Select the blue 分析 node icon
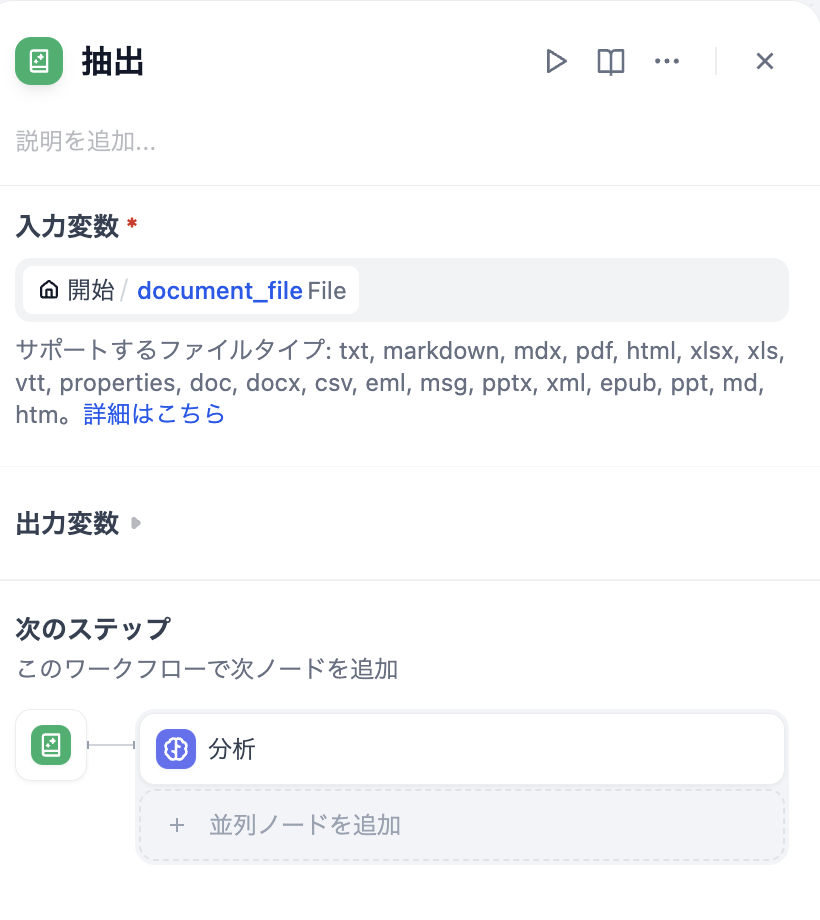 coord(174,750)
